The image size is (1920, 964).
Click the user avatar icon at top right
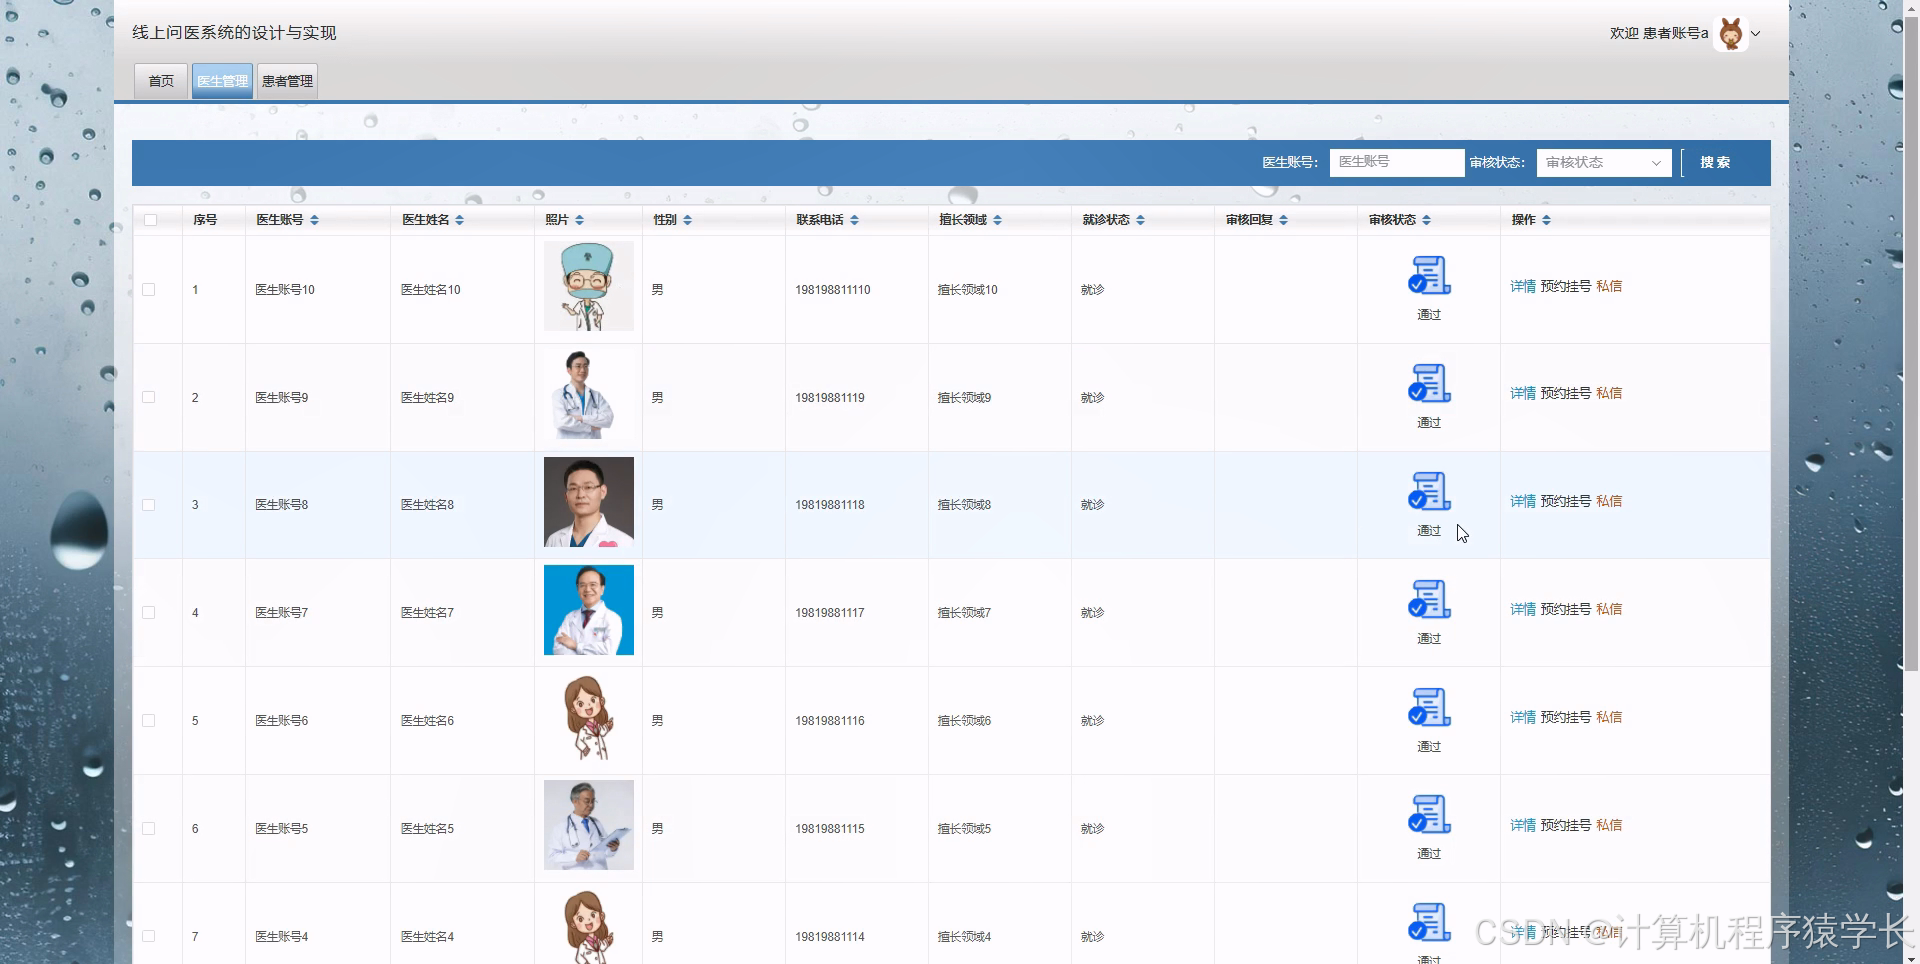[x=1730, y=34]
